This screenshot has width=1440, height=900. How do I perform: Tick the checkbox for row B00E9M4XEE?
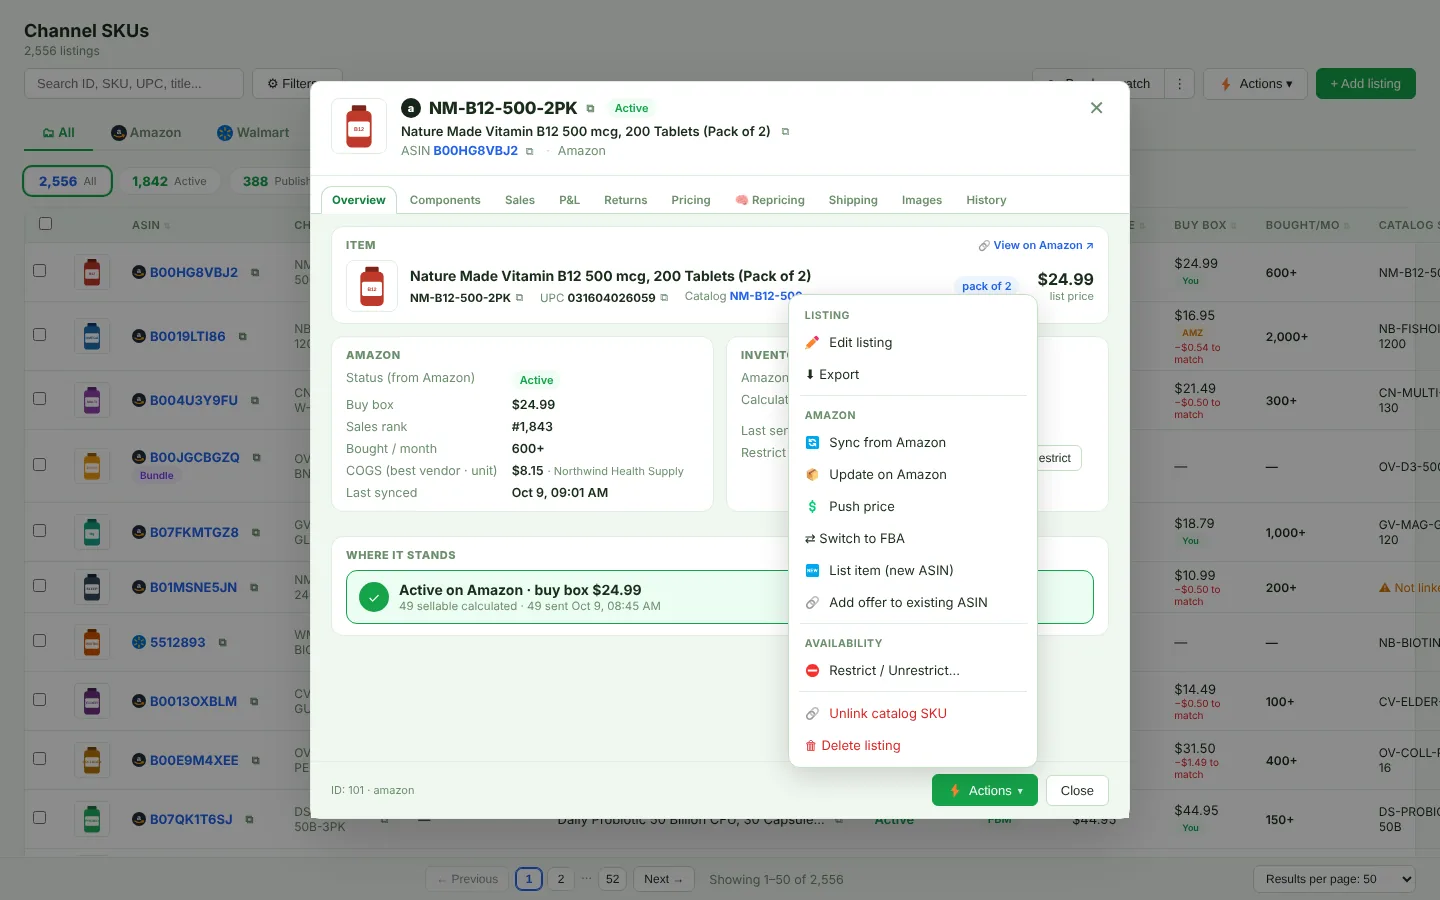point(40,759)
